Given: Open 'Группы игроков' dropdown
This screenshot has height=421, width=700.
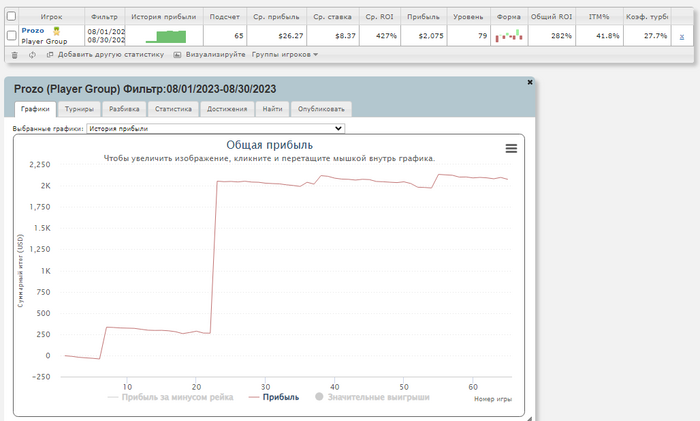Looking at the screenshot, I should click(x=285, y=54).
